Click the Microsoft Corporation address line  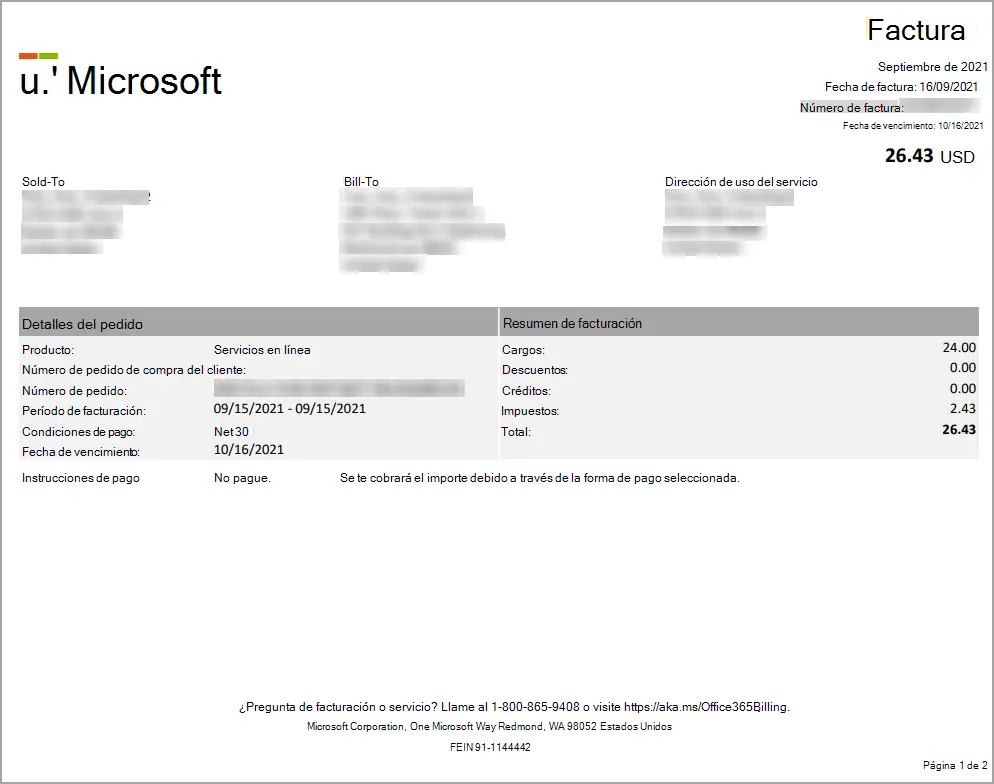pos(489,726)
